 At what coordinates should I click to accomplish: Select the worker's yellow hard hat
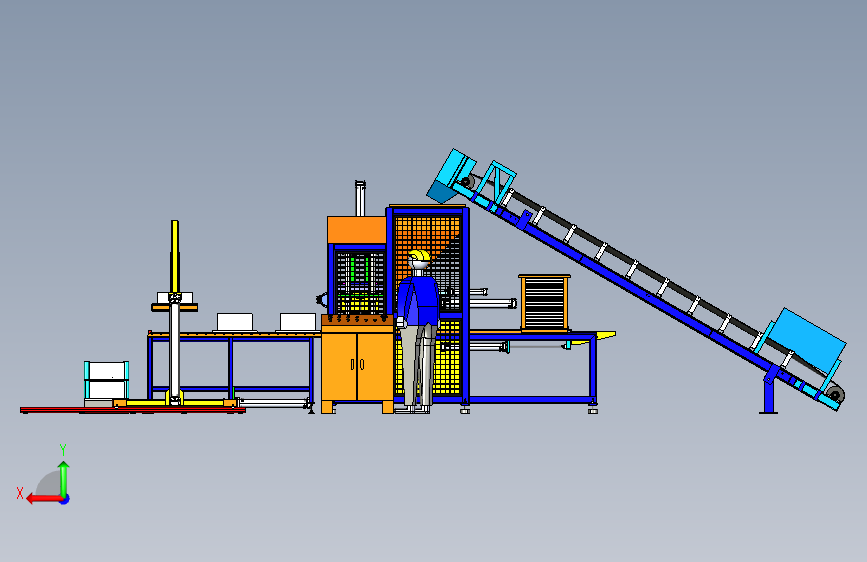(x=419, y=256)
